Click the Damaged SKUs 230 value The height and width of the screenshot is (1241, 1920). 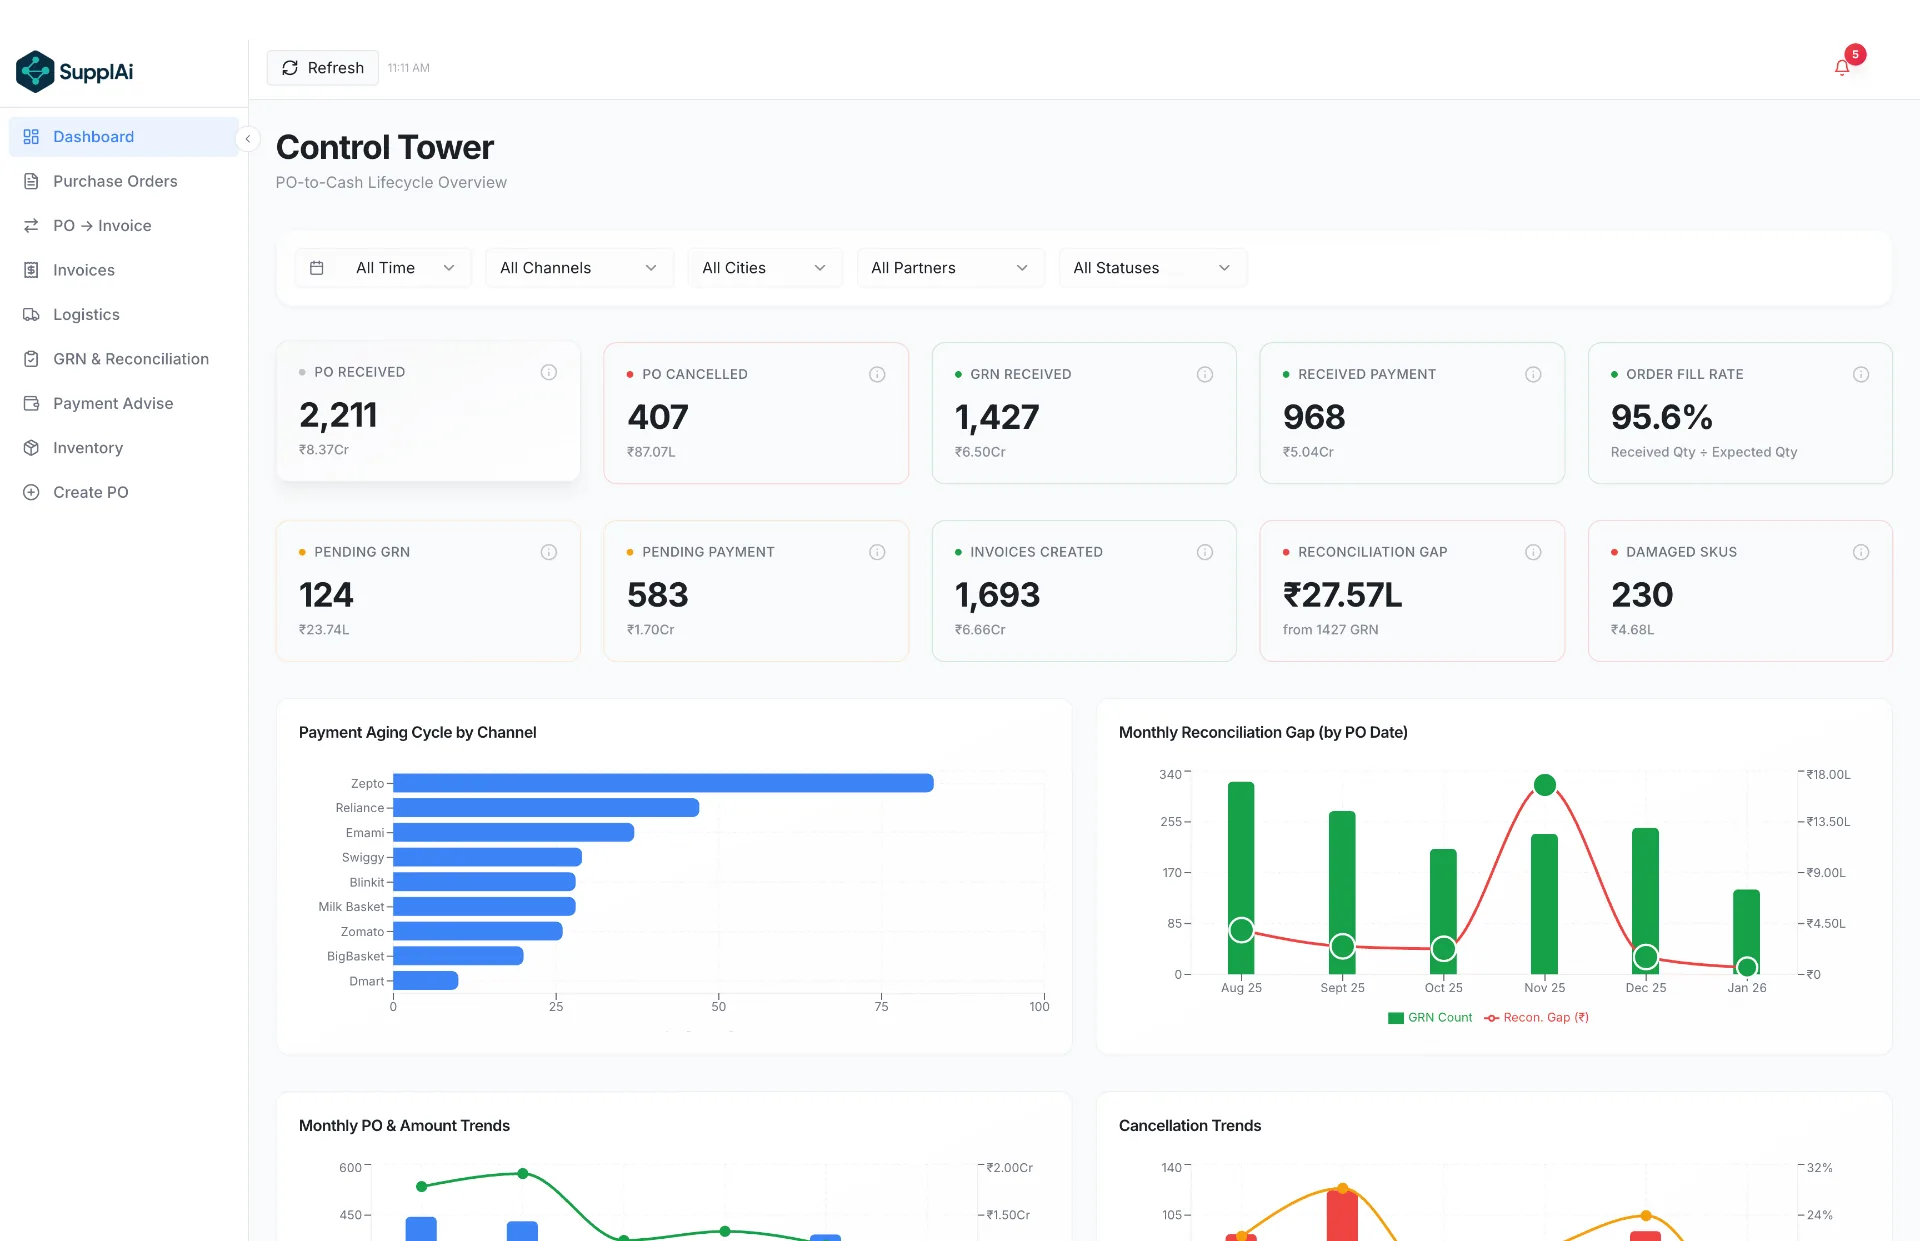pos(1642,595)
